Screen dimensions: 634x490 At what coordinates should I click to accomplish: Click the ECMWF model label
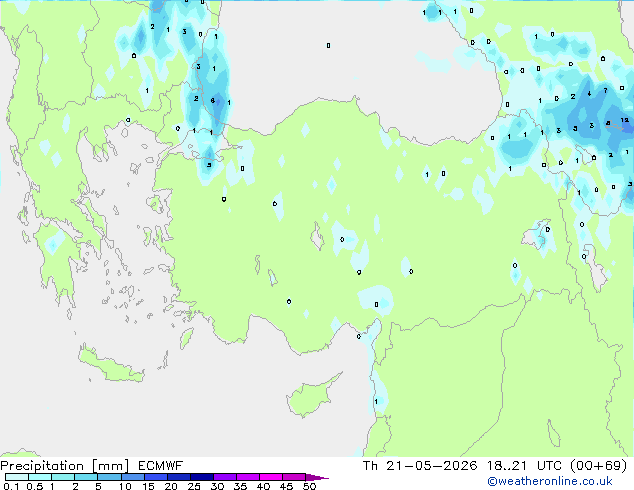point(161,466)
